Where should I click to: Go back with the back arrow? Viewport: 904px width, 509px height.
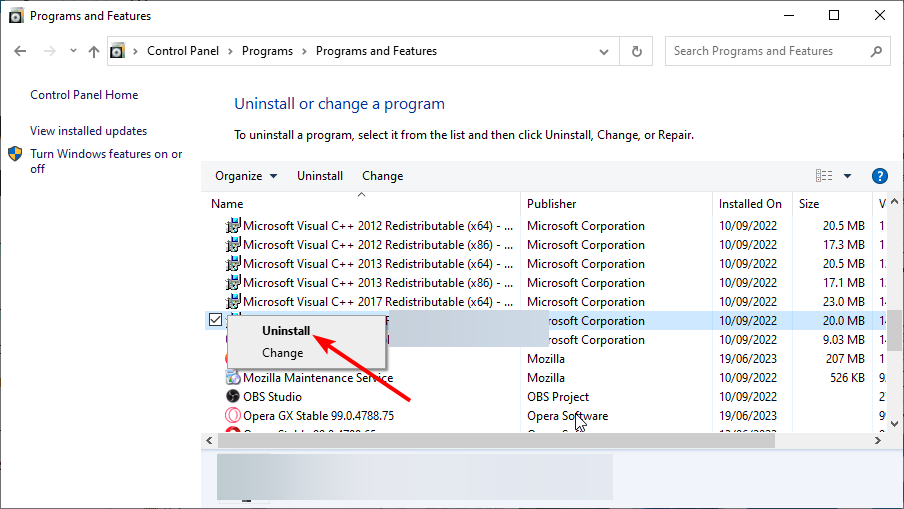pos(20,51)
